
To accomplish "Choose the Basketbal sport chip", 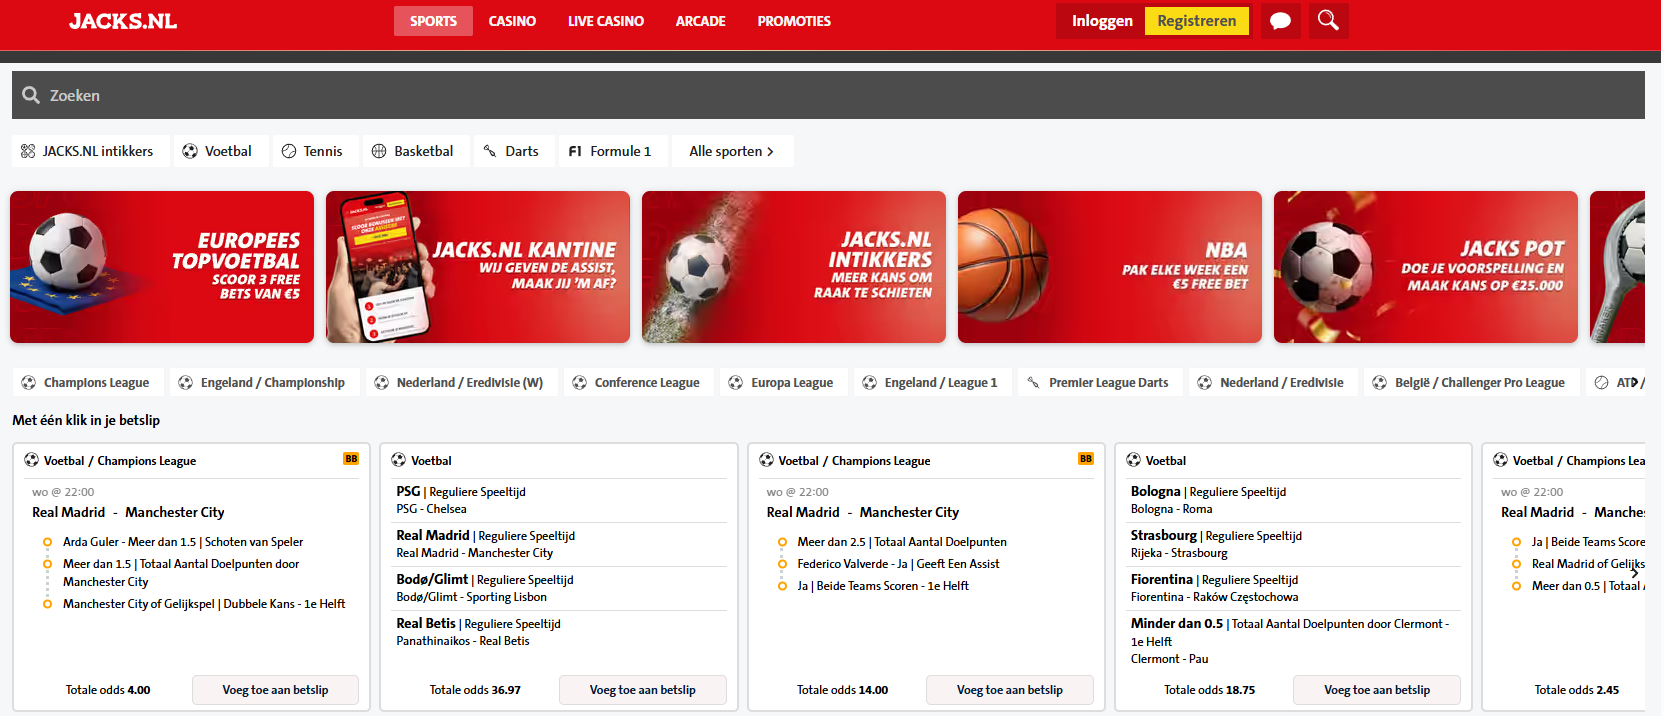I will 414,151.
